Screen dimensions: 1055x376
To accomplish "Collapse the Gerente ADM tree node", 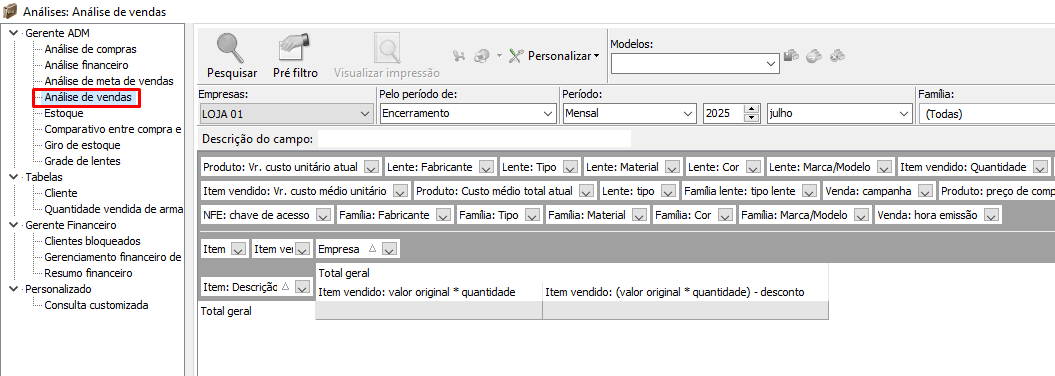I will click(x=14, y=33).
